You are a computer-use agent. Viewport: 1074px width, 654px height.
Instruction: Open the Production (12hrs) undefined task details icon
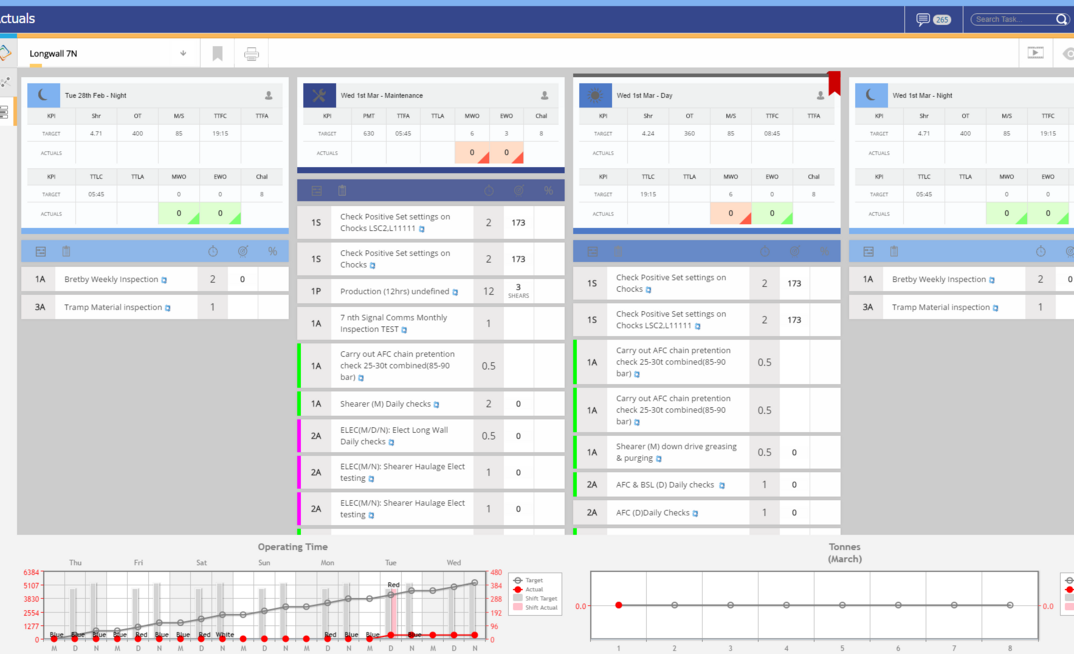coord(455,293)
